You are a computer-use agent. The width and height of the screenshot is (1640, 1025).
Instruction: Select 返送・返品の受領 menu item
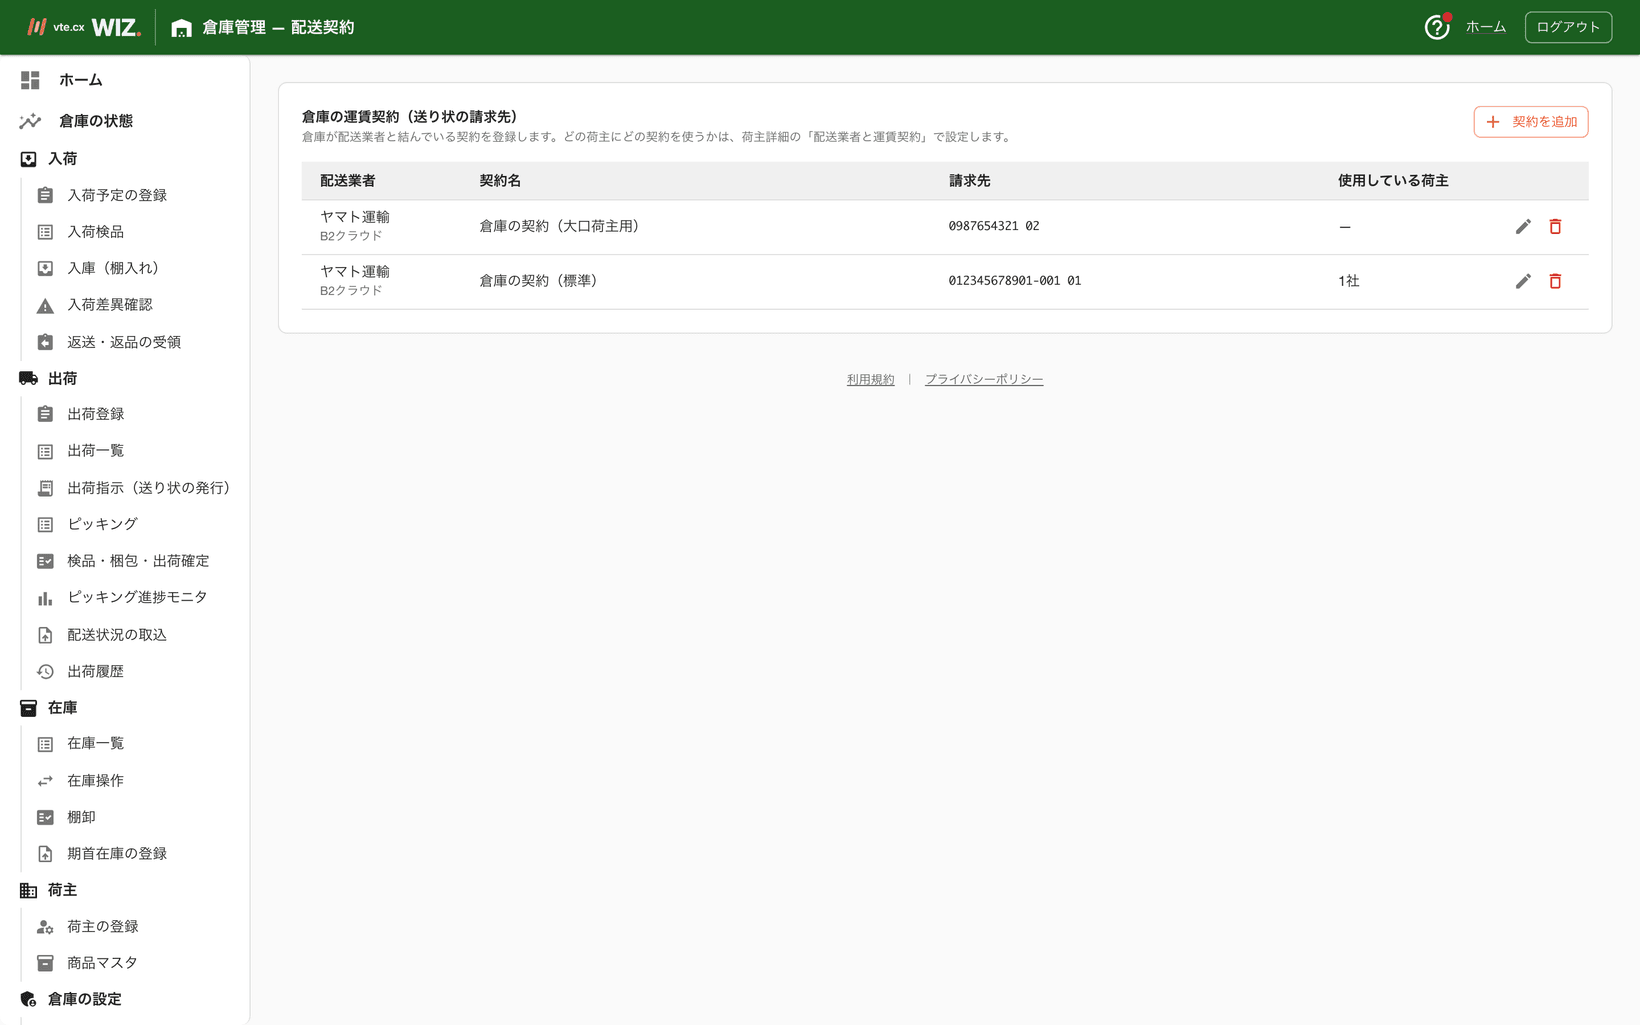click(123, 342)
